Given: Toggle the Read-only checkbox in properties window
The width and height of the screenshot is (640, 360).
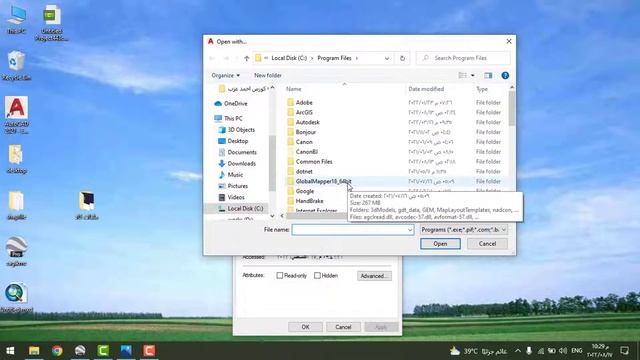Looking at the screenshot, I should tap(280, 276).
